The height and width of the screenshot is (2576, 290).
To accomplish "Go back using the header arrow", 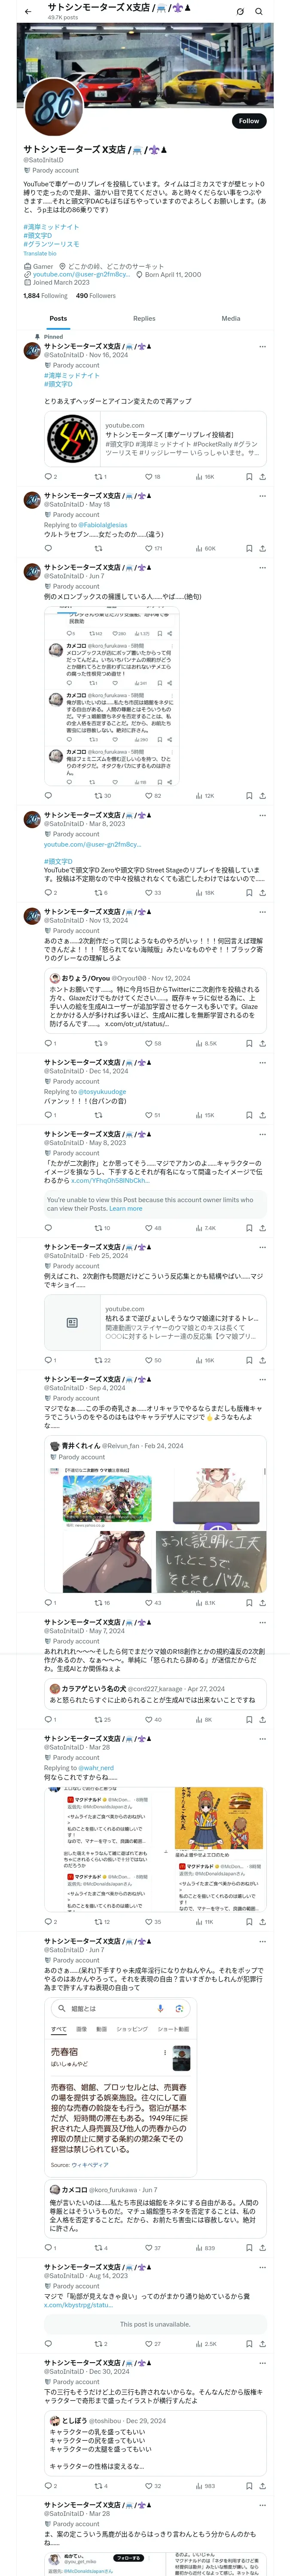I will point(27,11).
